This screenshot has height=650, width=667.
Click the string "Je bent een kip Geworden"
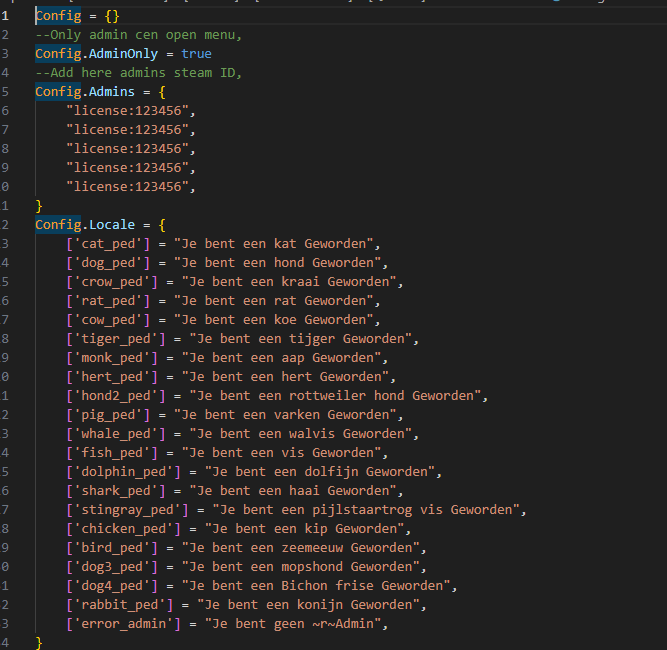click(305, 529)
